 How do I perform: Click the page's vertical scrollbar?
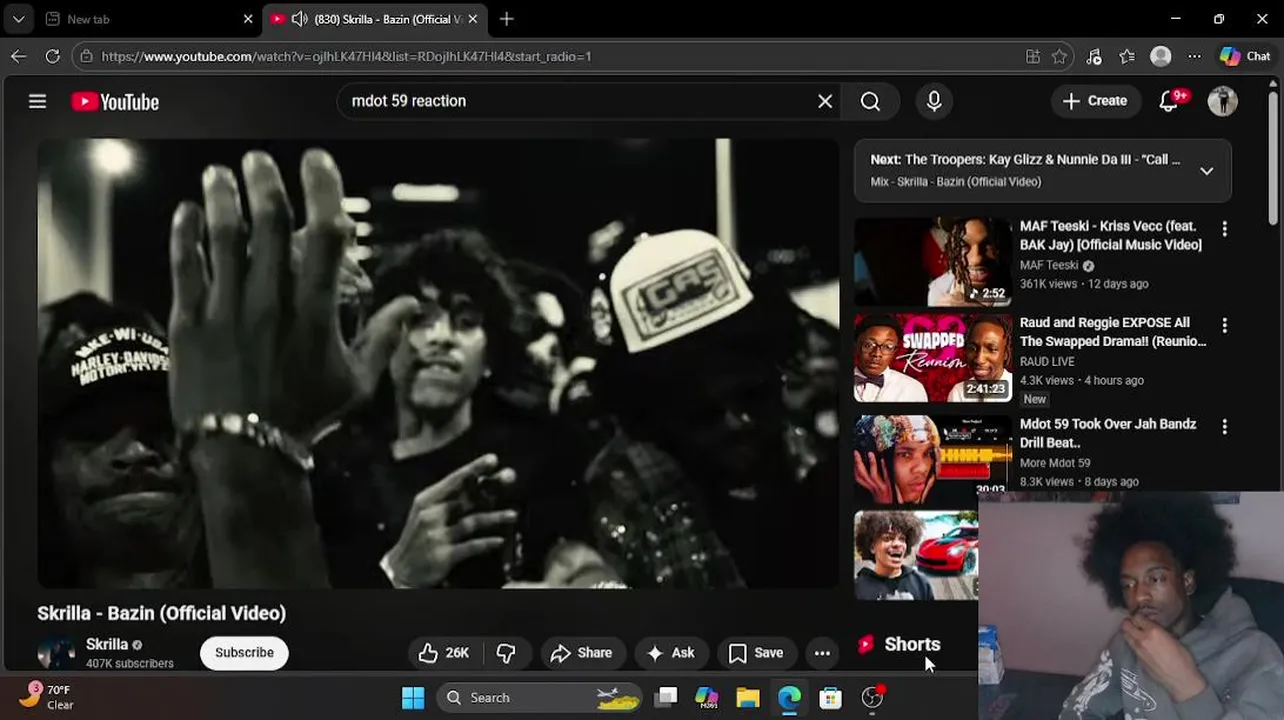pyautogui.click(x=1273, y=160)
